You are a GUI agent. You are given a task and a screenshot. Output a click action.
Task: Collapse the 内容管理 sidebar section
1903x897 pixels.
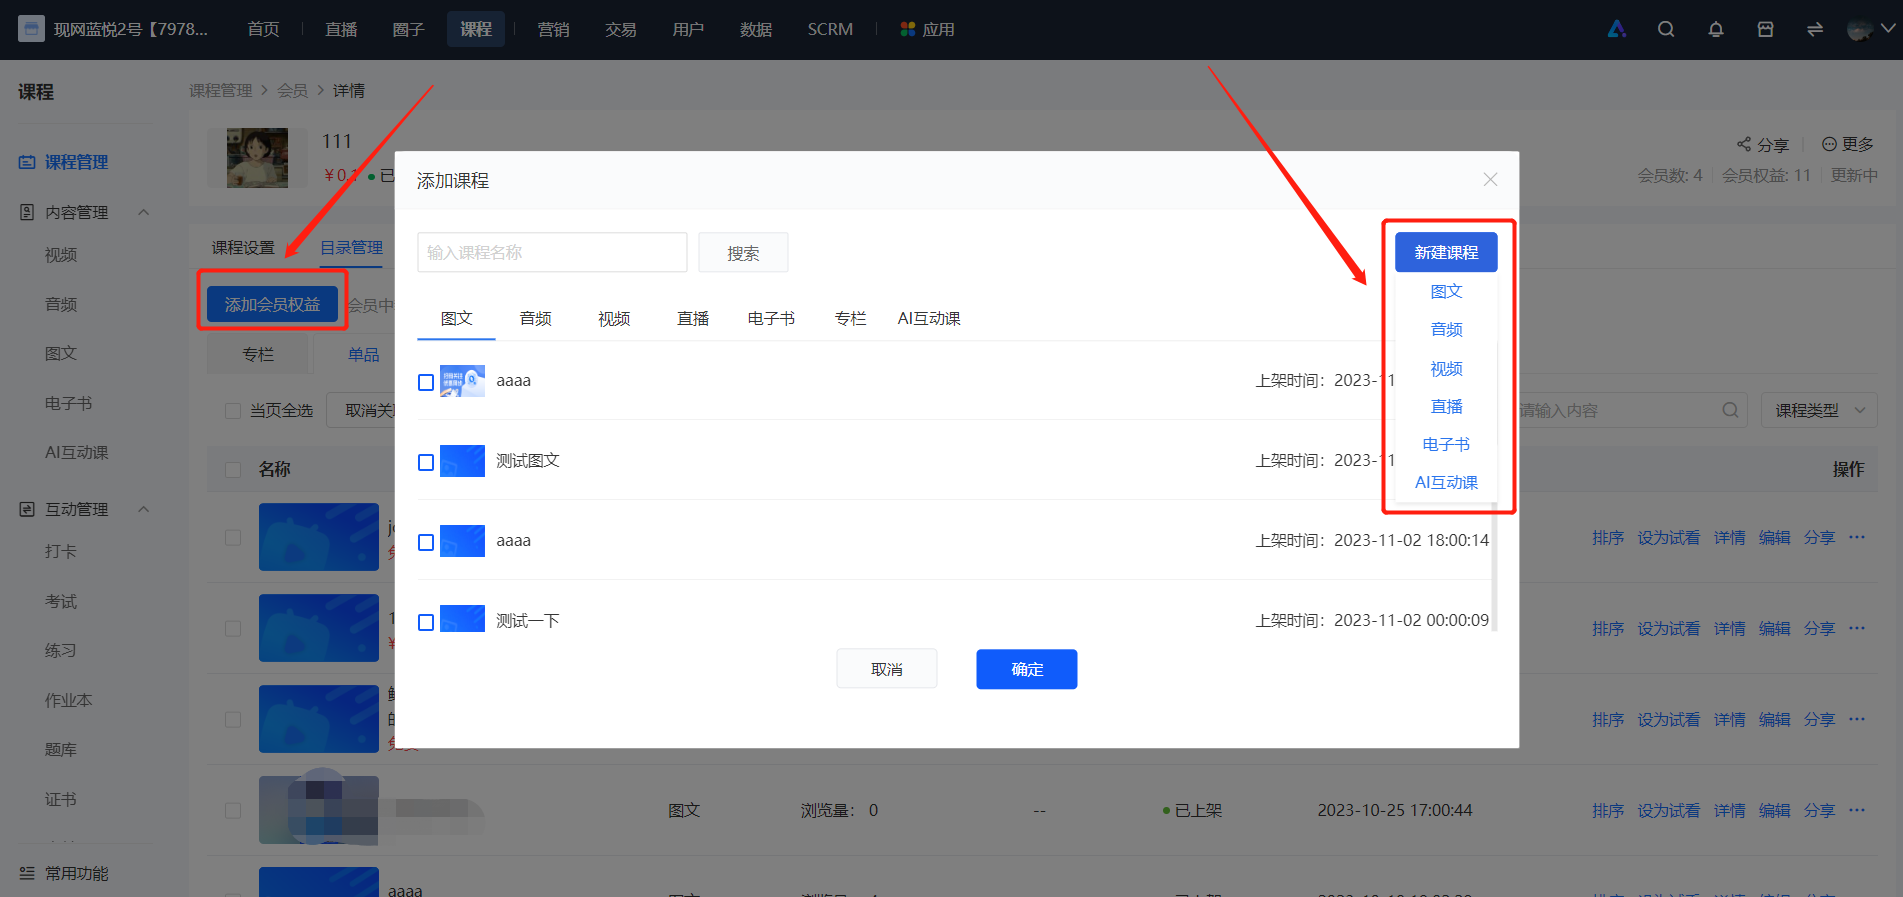click(143, 212)
